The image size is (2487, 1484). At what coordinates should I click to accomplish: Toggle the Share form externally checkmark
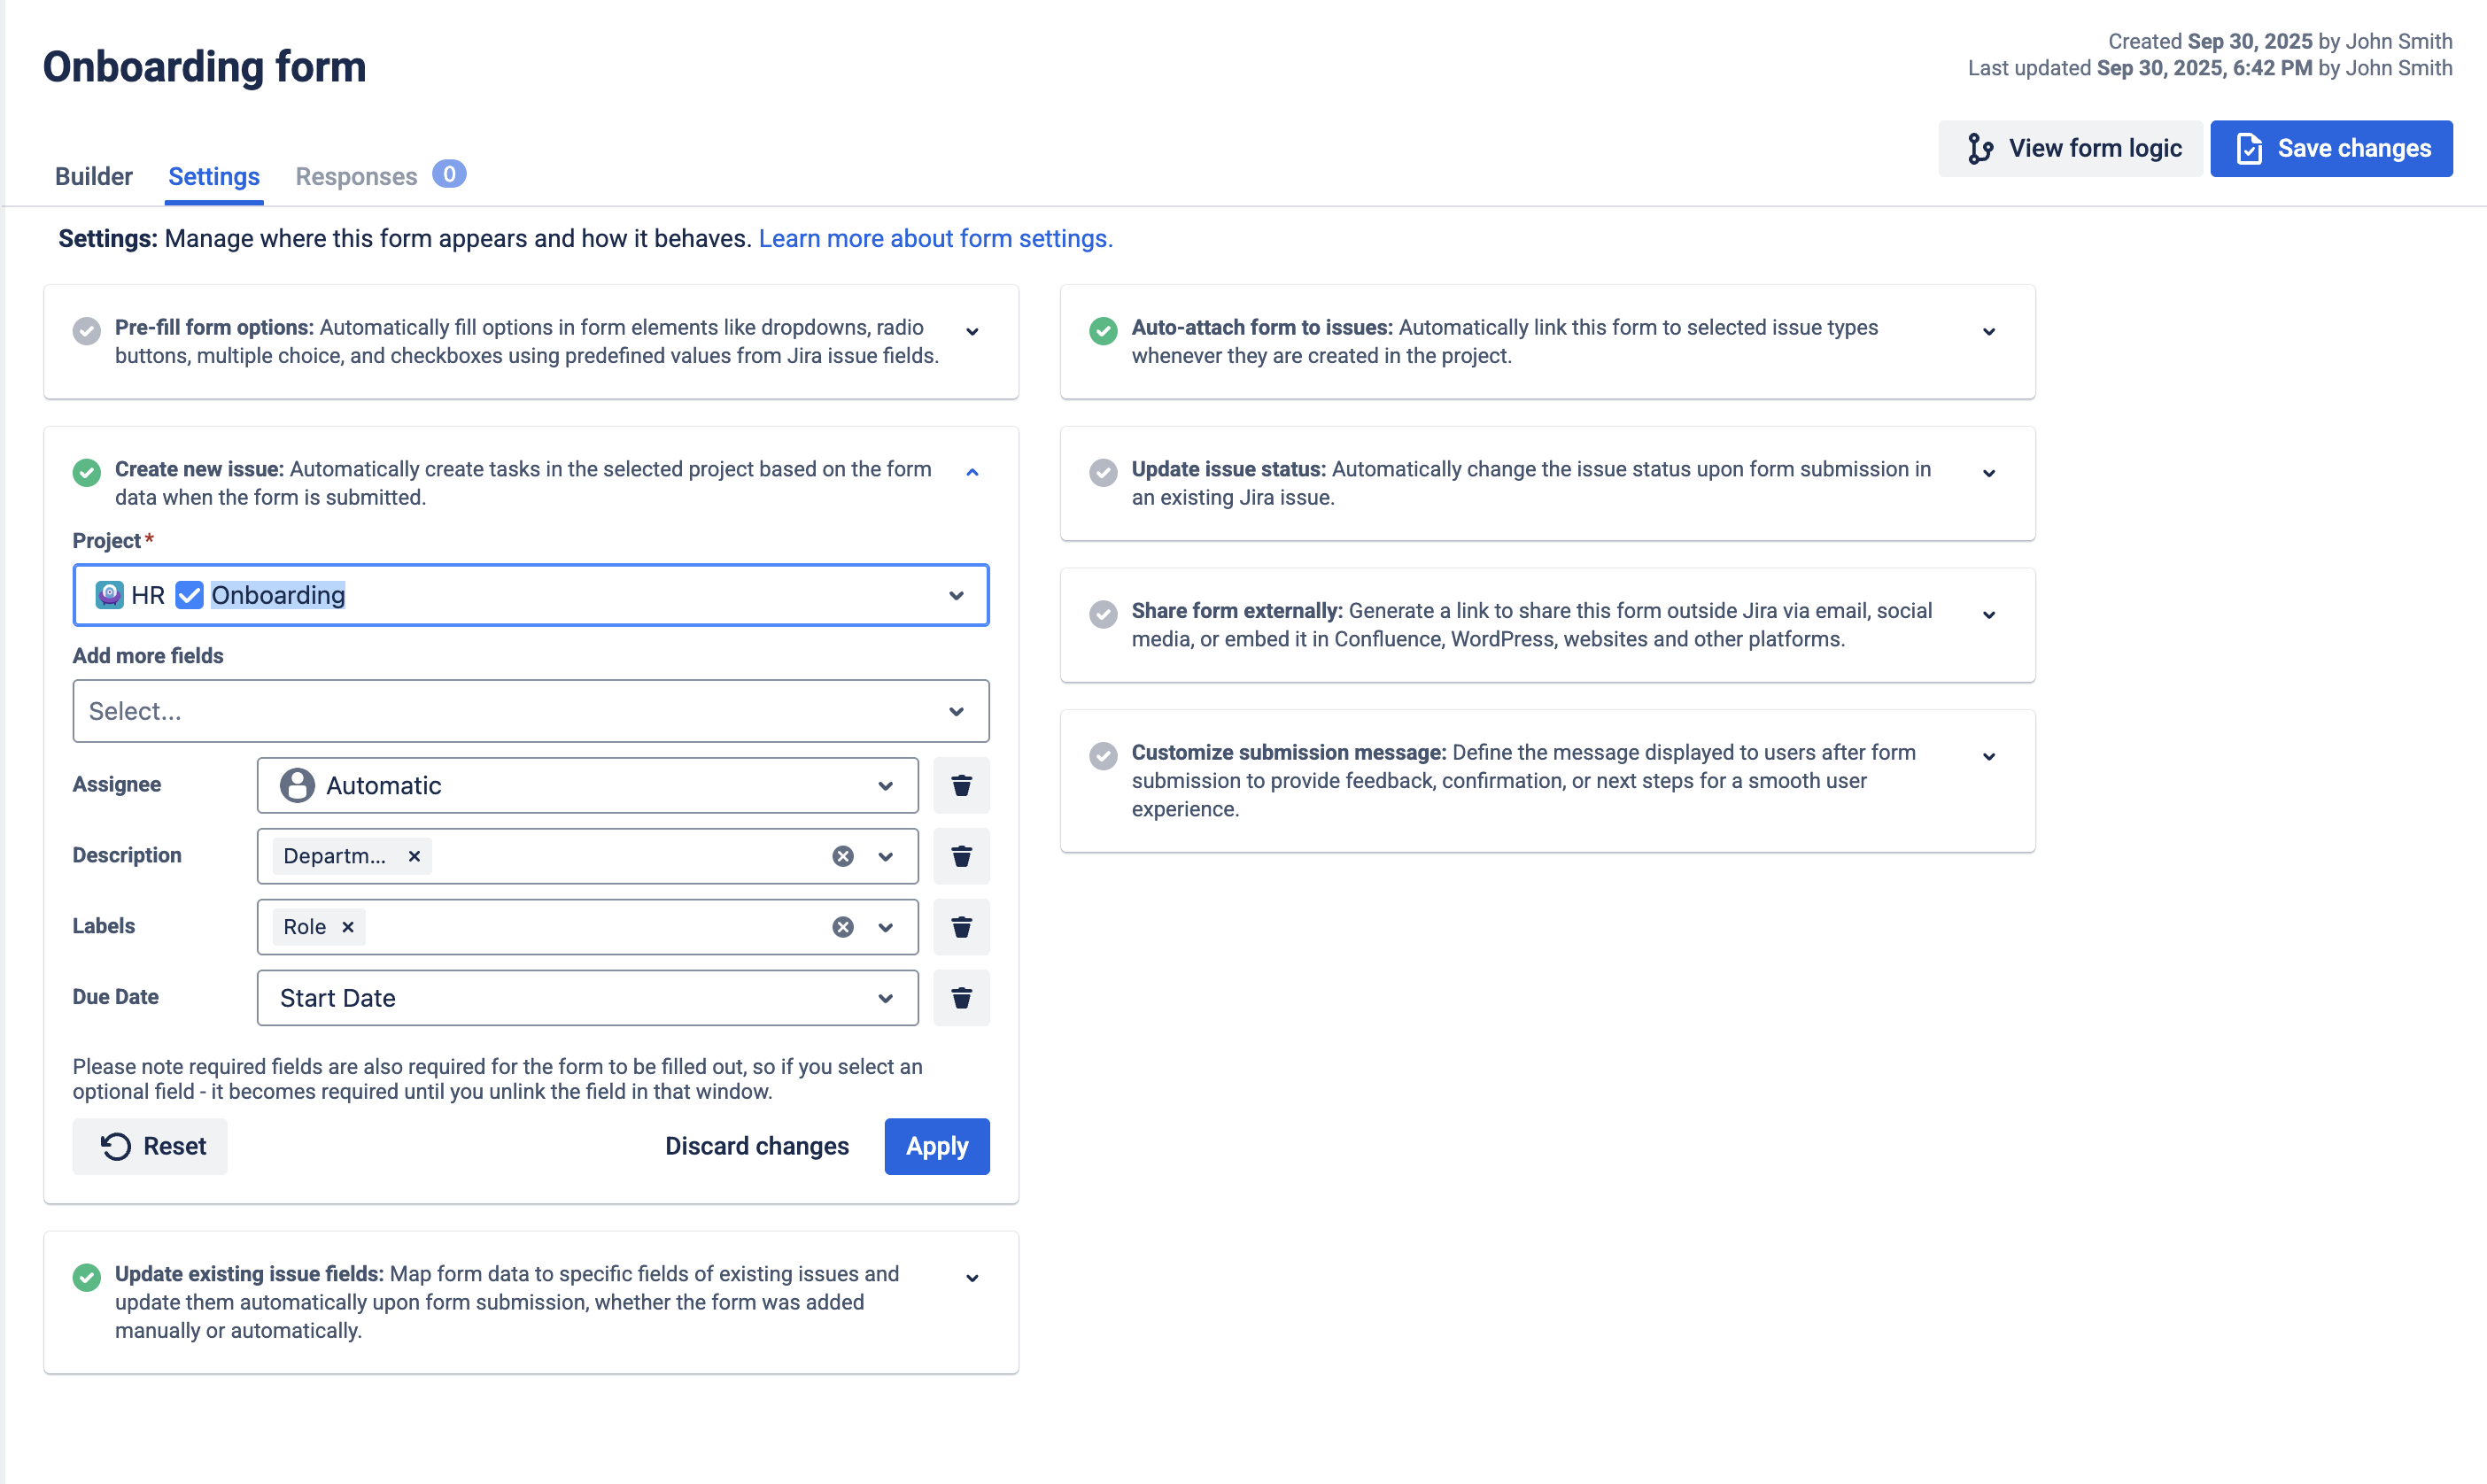(1103, 614)
